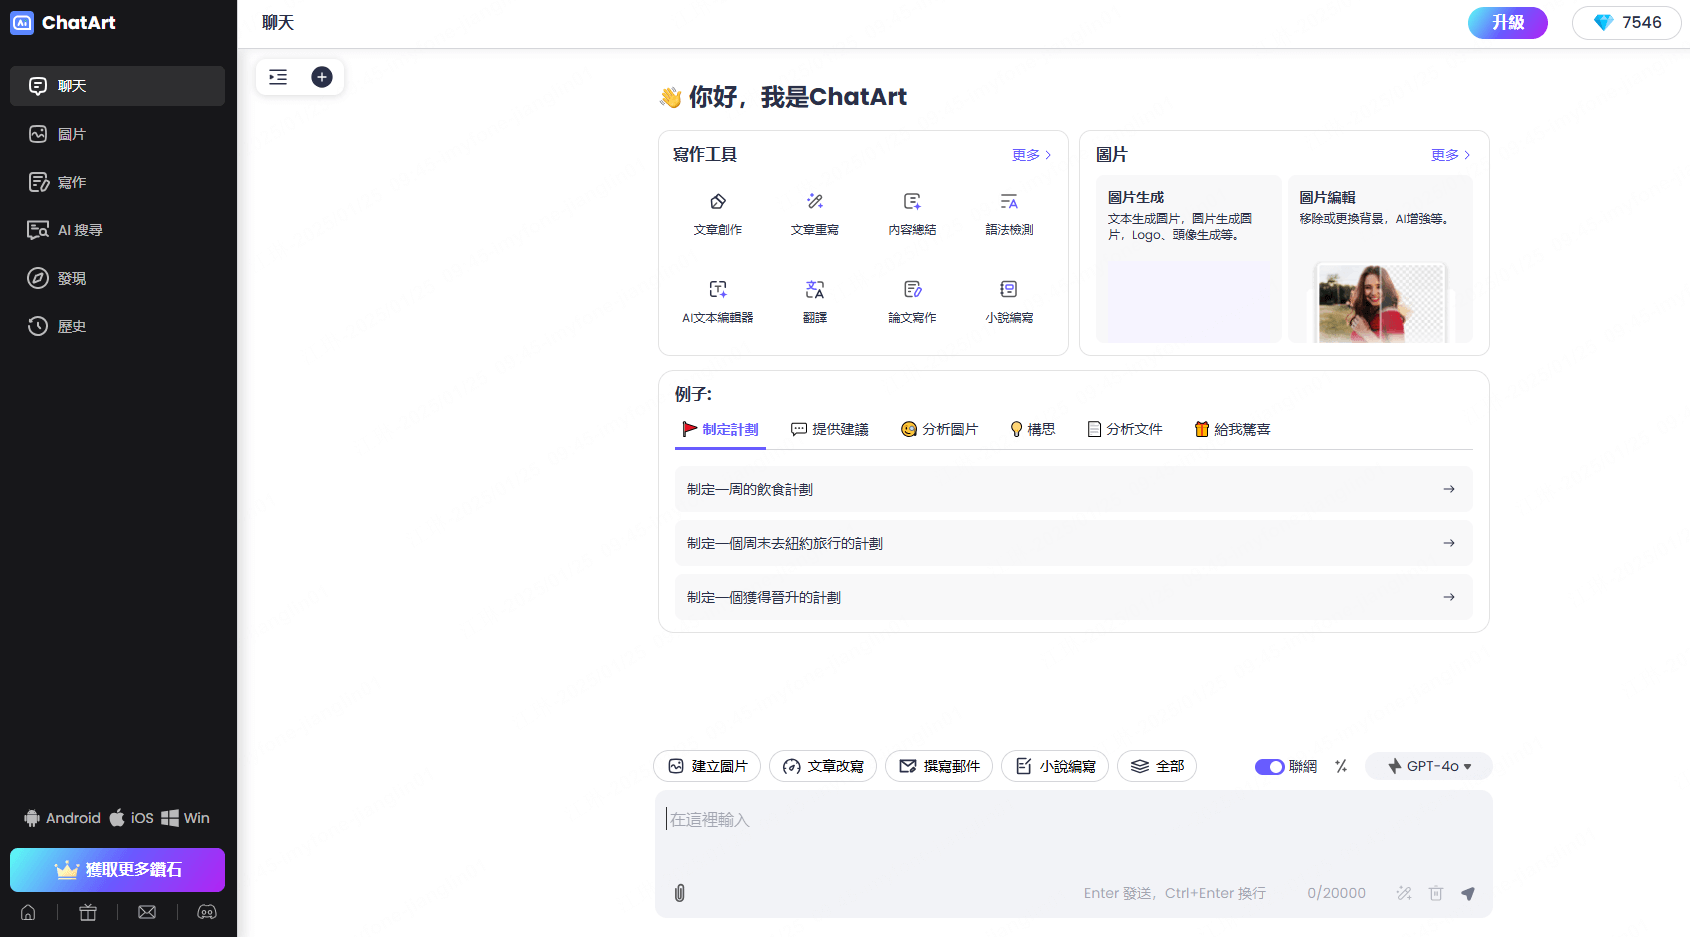Viewport: 1690px width, 937px height.
Task: Expand 更多 in 圖片 panel
Action: coord(1450,155)
